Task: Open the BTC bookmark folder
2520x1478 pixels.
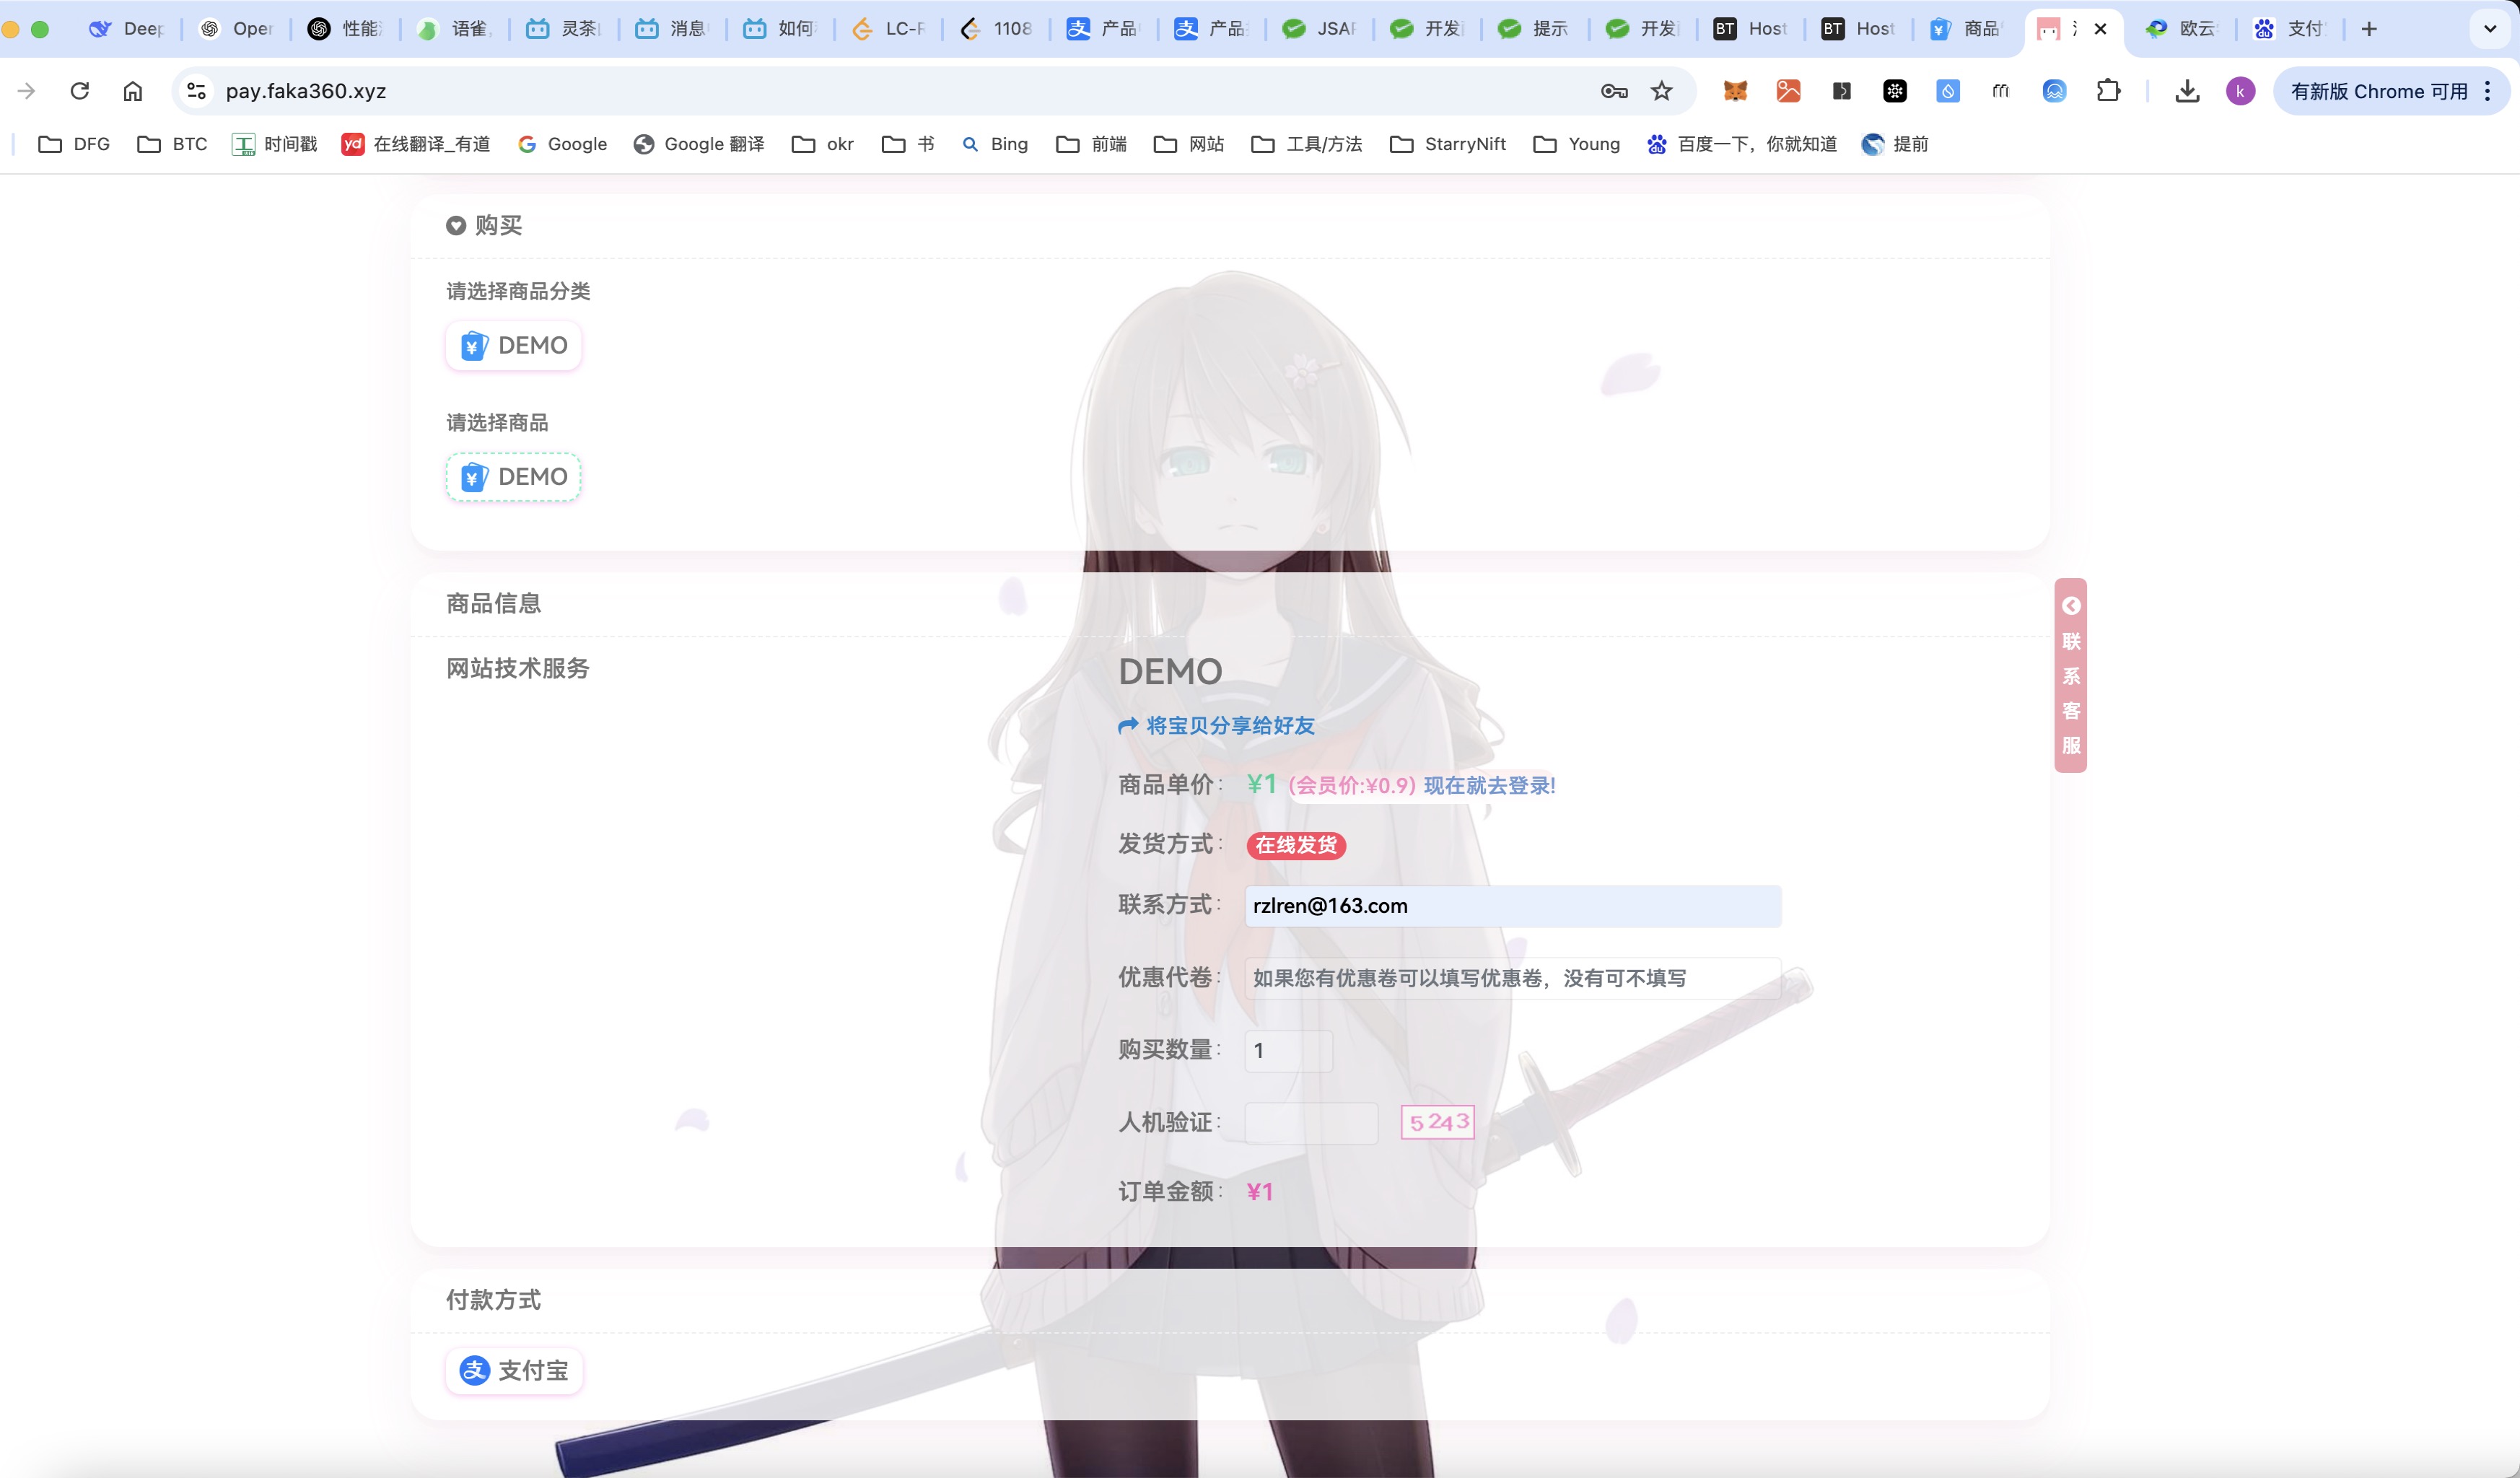Action: point(172,145)
